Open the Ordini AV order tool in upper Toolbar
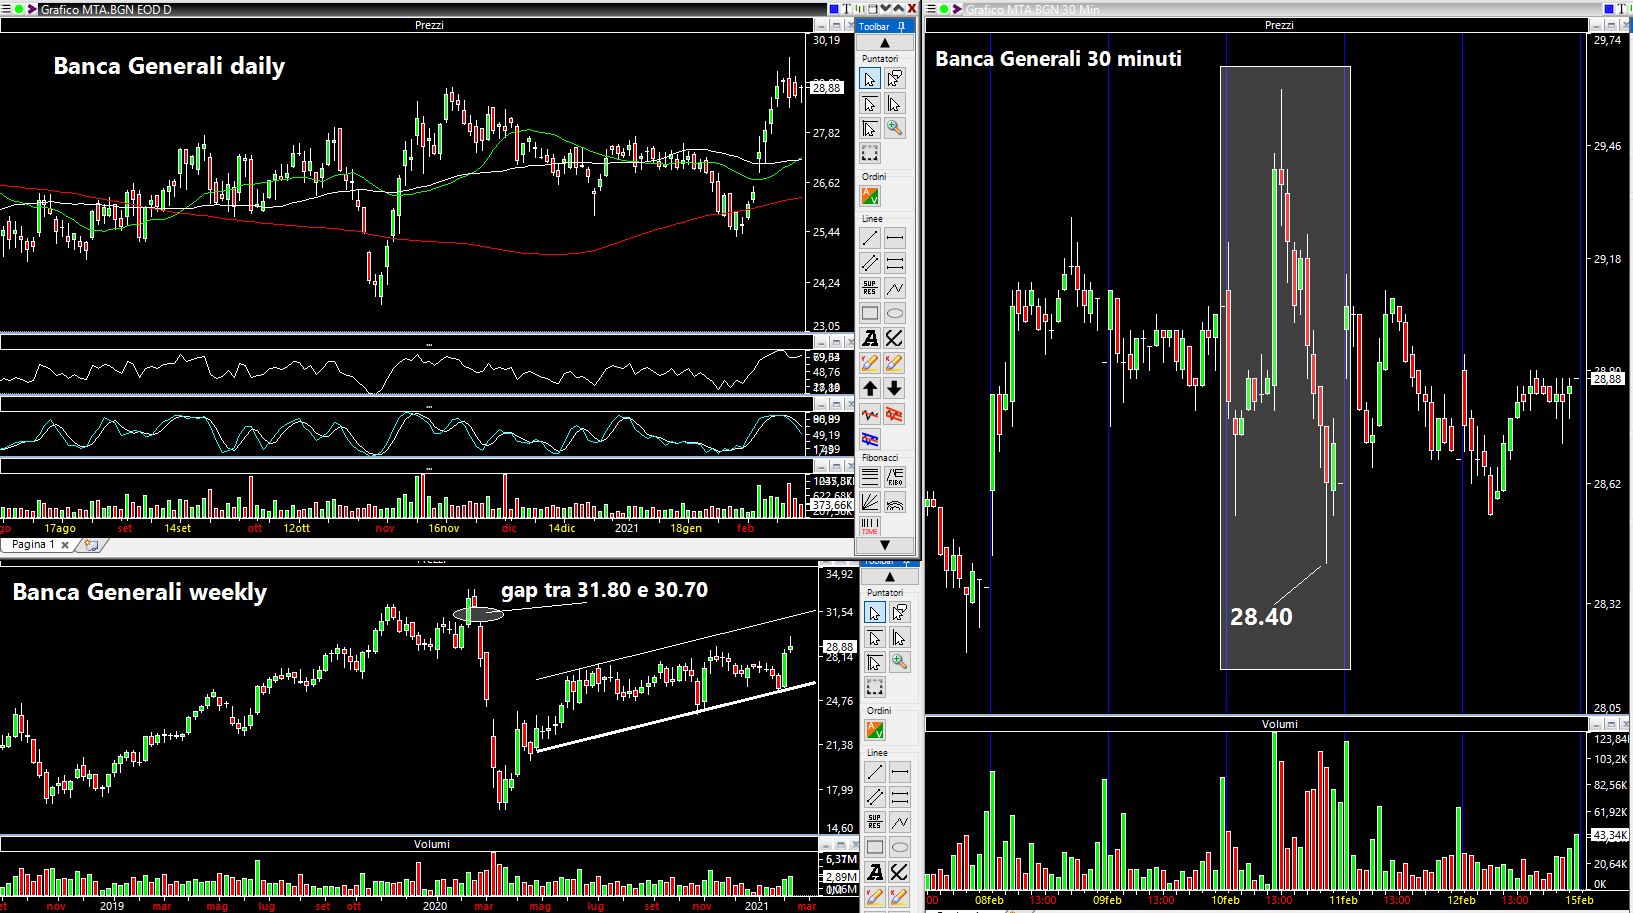 coord(870,196)
